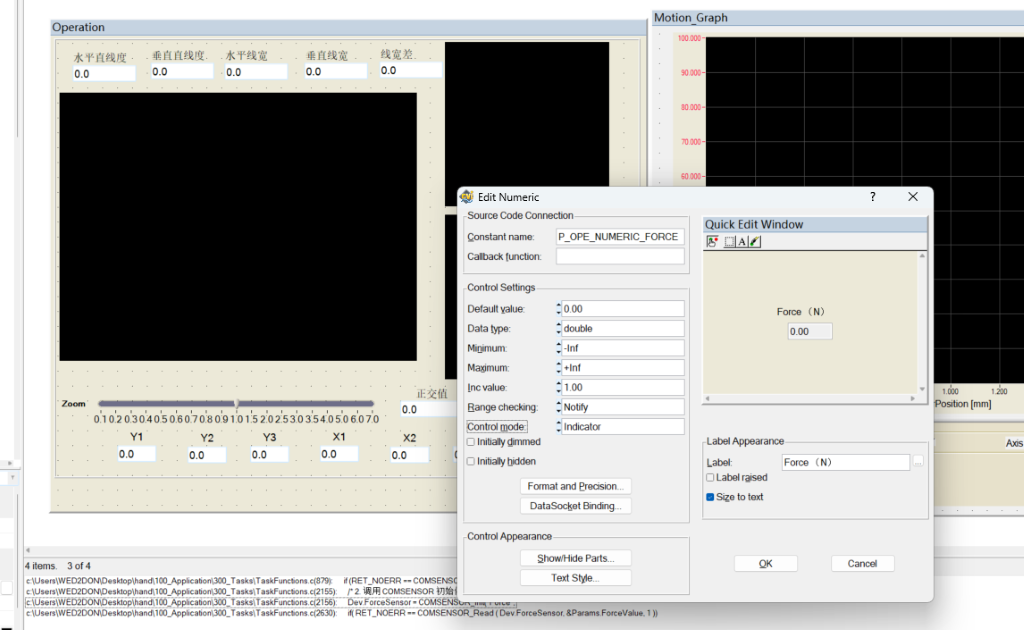Image resolution: width=1024 pixels, height=630 pixels.
Task: Select the operating tool in Quick Edit Window
Action: pyautogui.click(x=712, y=241)
